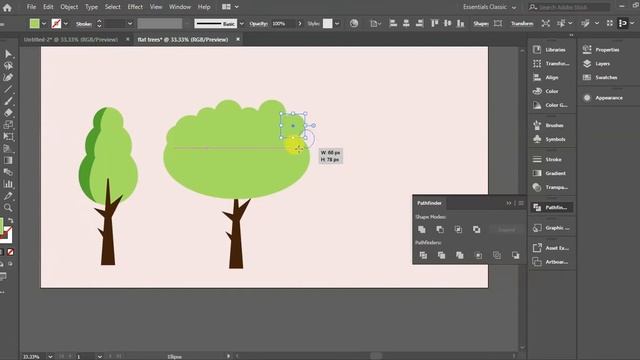Select the Gradient tool in the toolbox

tap(8, 160)
